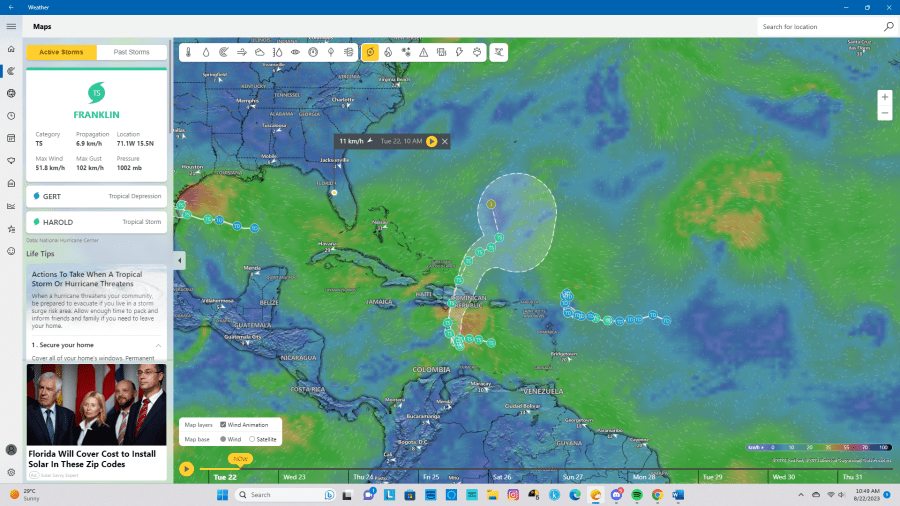Viewport: 900px width, 506px height.
Task: Switch to the cloud cover layer
Action: [260, 52]
